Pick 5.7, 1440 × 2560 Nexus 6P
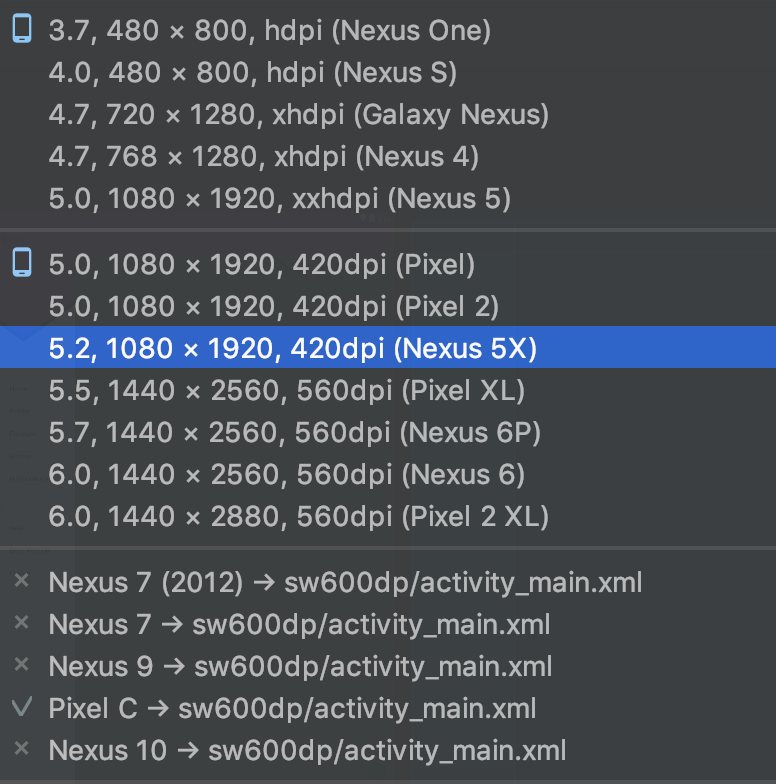The height and width of the screenshot is (784, 776). tap(388, 432)
